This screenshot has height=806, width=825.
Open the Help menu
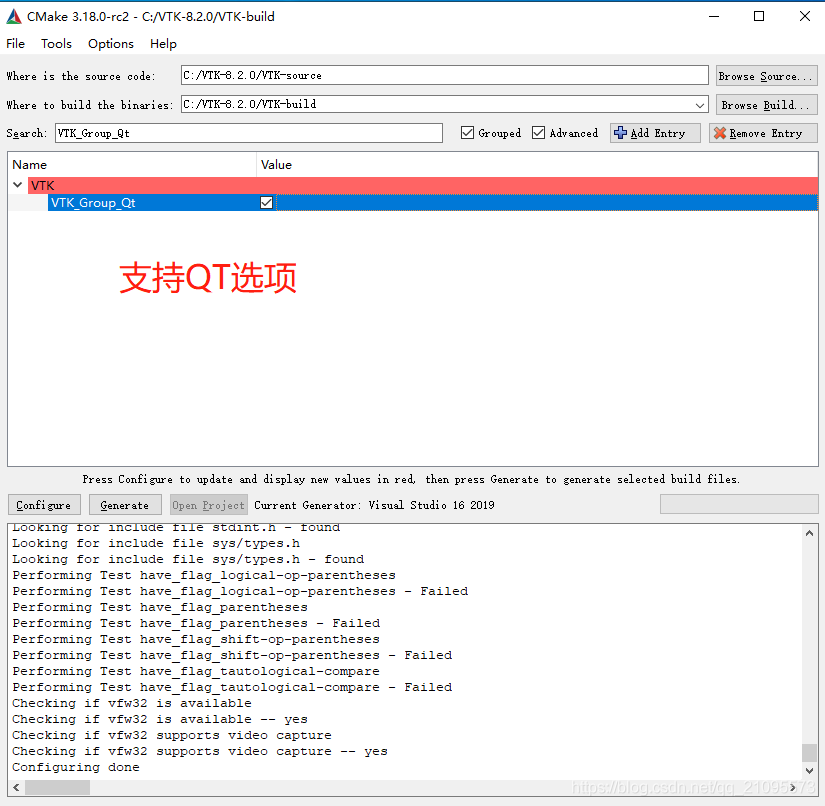(163, 44)
